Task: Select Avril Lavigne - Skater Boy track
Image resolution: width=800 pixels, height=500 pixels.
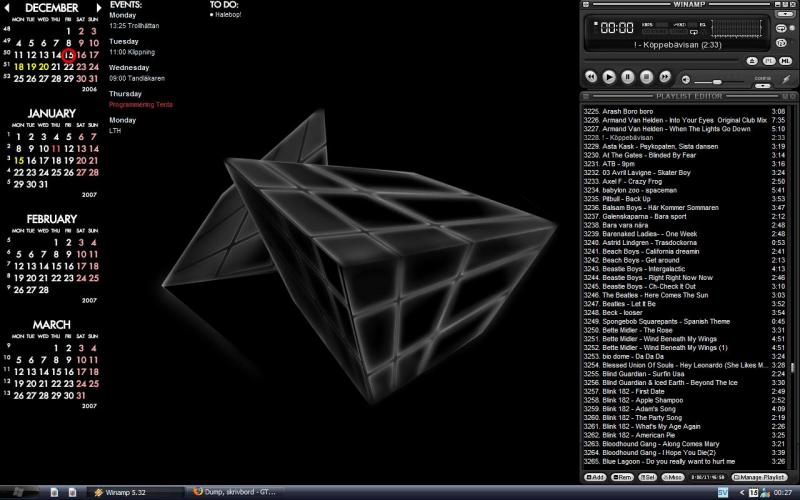Action: click(x=684, y=172)
